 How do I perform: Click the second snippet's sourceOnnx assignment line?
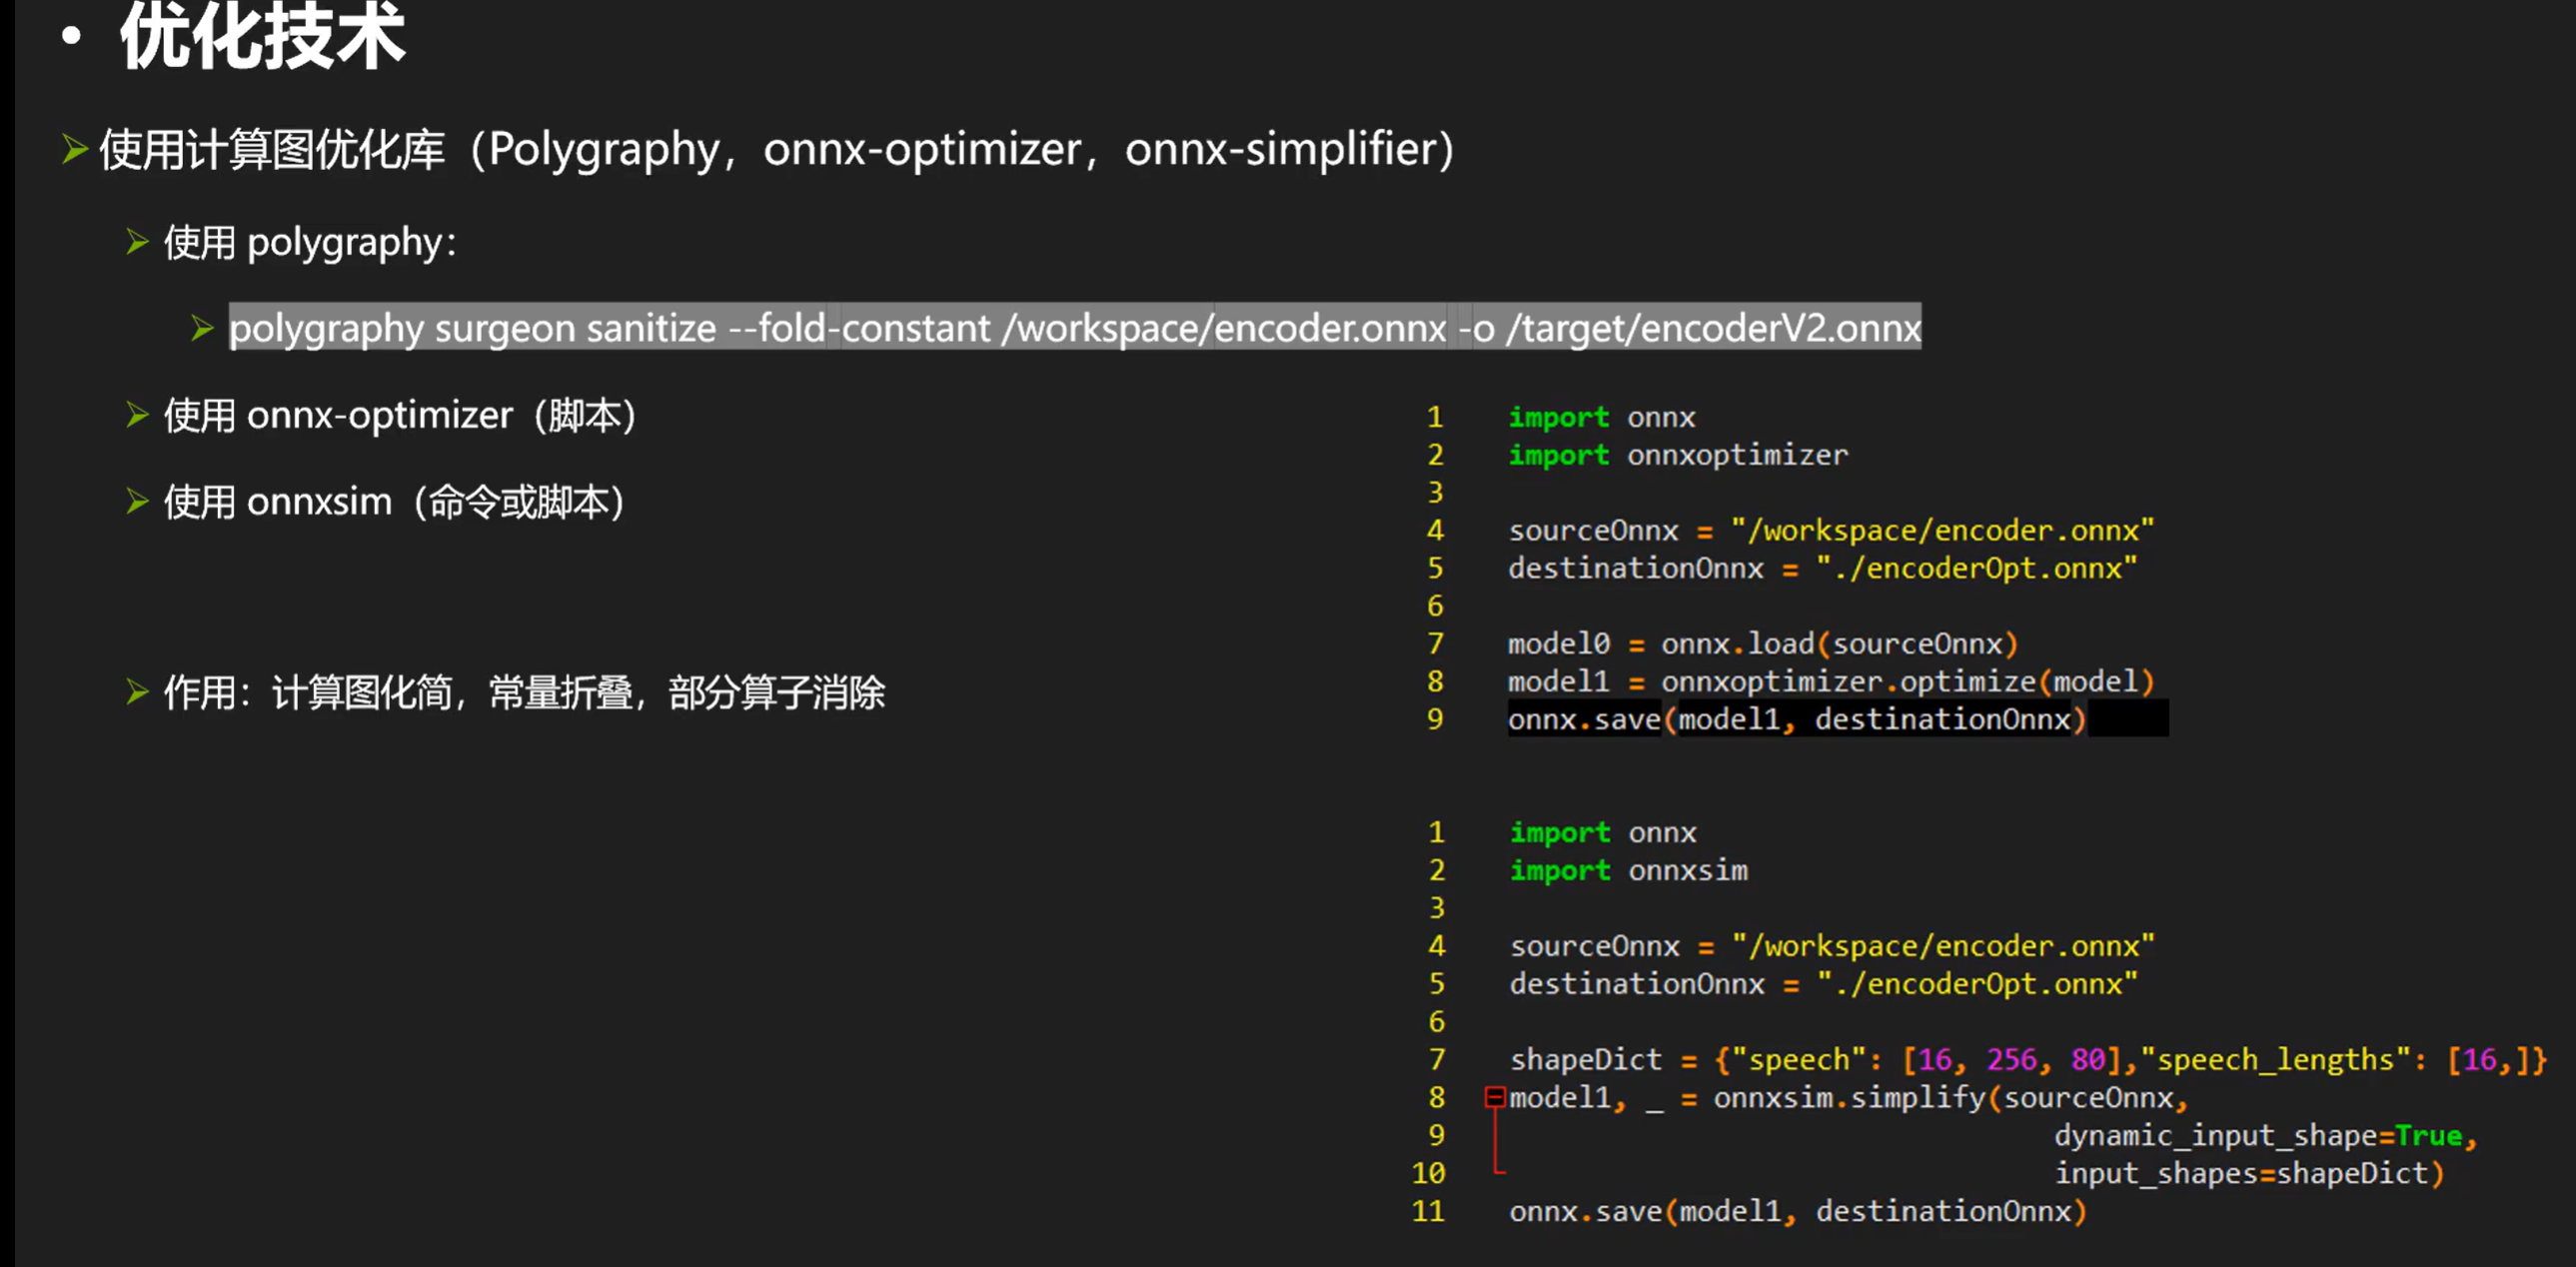coord(1832,946)
